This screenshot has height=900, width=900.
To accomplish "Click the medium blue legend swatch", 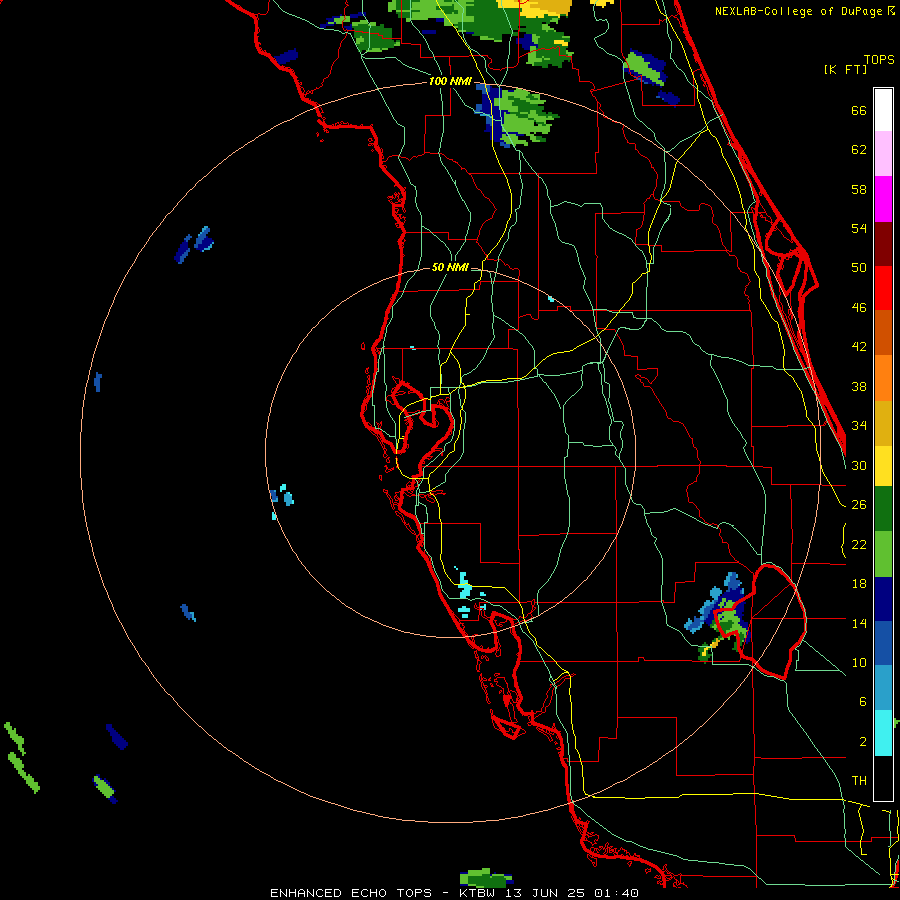I will coord(883,643).
